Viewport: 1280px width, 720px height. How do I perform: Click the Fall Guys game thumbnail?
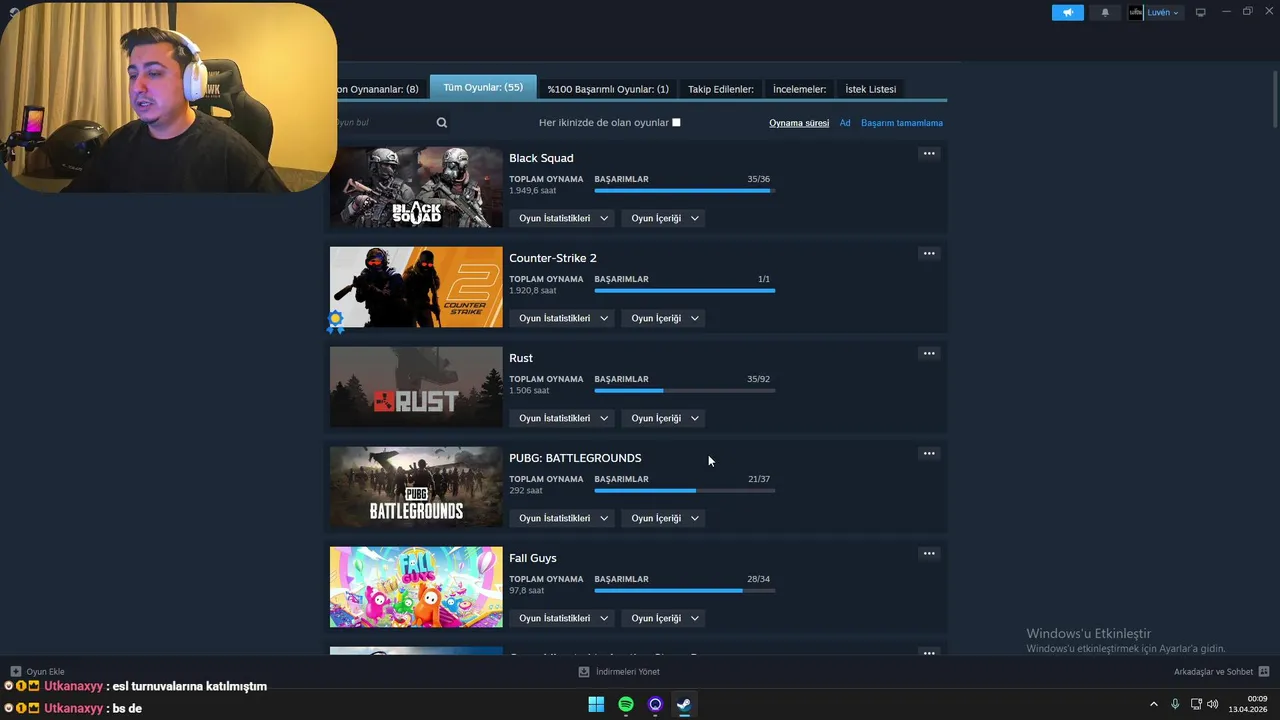tap(416, 587)
